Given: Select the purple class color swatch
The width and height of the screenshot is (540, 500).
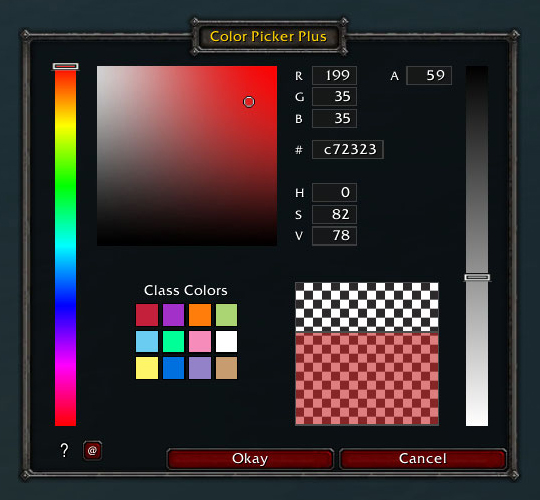Looking at the screenshot, I should point(173,315).
